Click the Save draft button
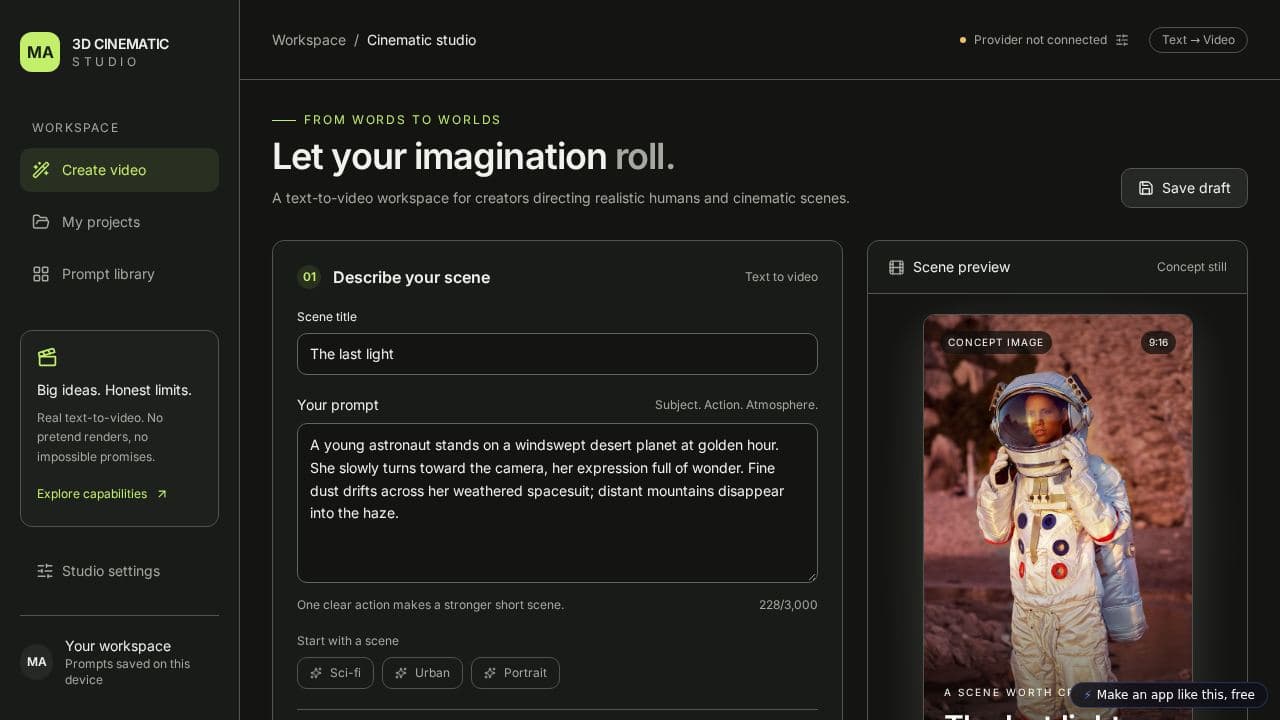This screenshot has height=720, width=1280. coord(1184,188)
